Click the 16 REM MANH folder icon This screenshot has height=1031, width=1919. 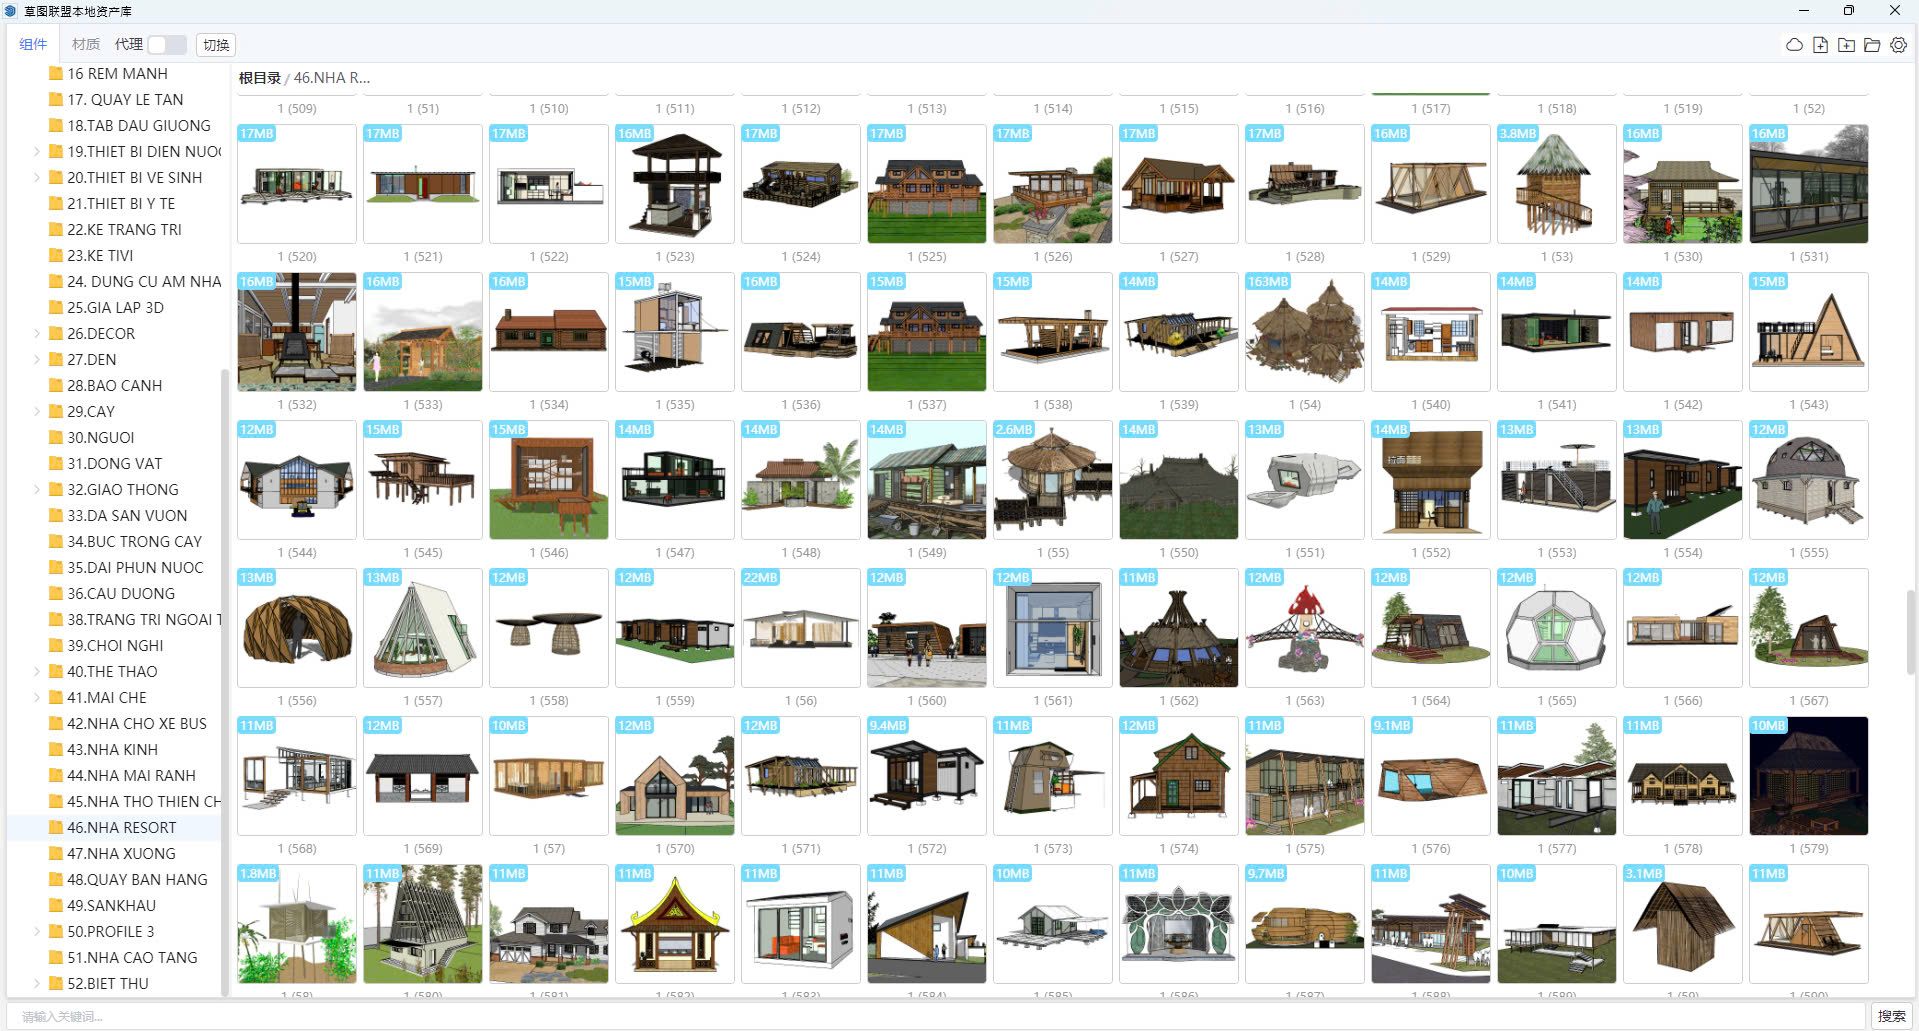(56, 74)
